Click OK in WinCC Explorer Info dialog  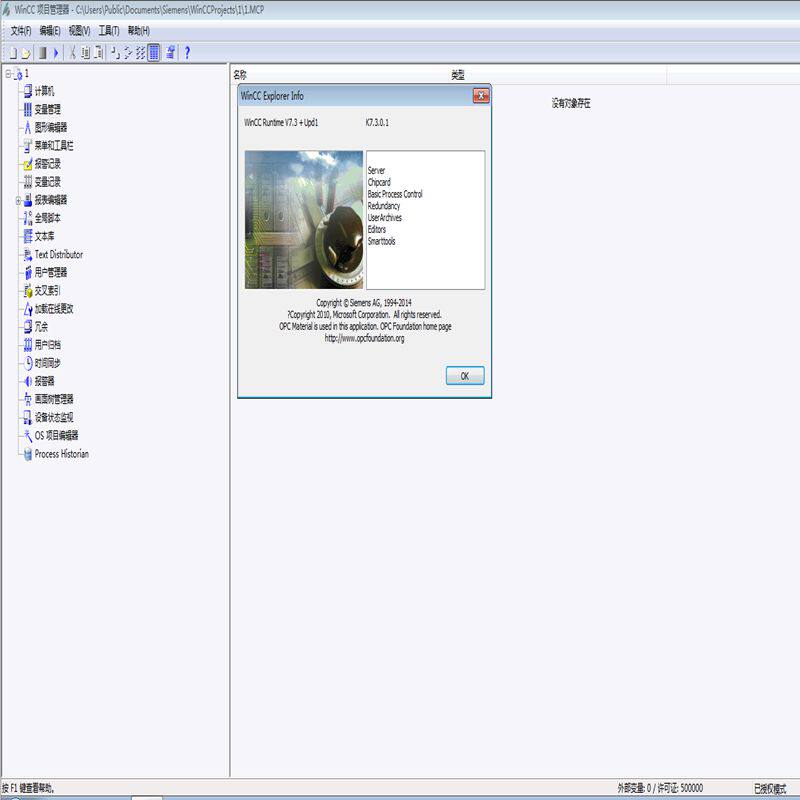(x=465, y=376)
